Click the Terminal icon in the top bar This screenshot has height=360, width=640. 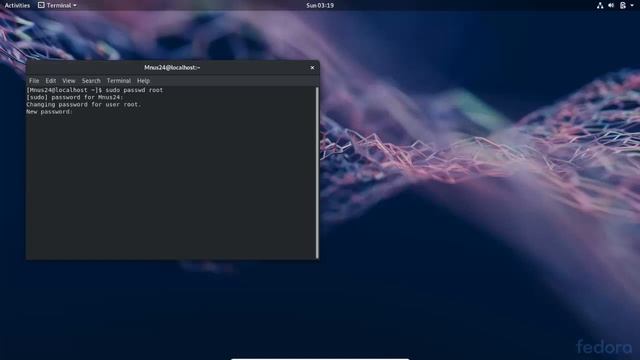tap(41, 5)
